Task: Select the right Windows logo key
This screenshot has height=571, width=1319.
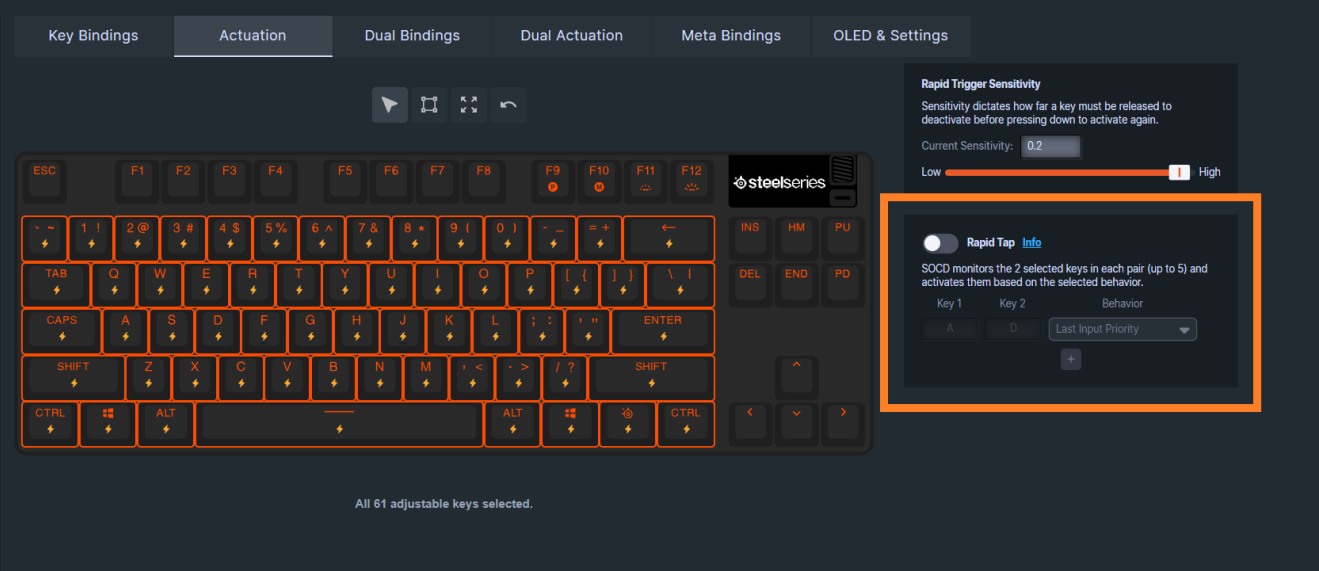Action: (x=570, y=423)
